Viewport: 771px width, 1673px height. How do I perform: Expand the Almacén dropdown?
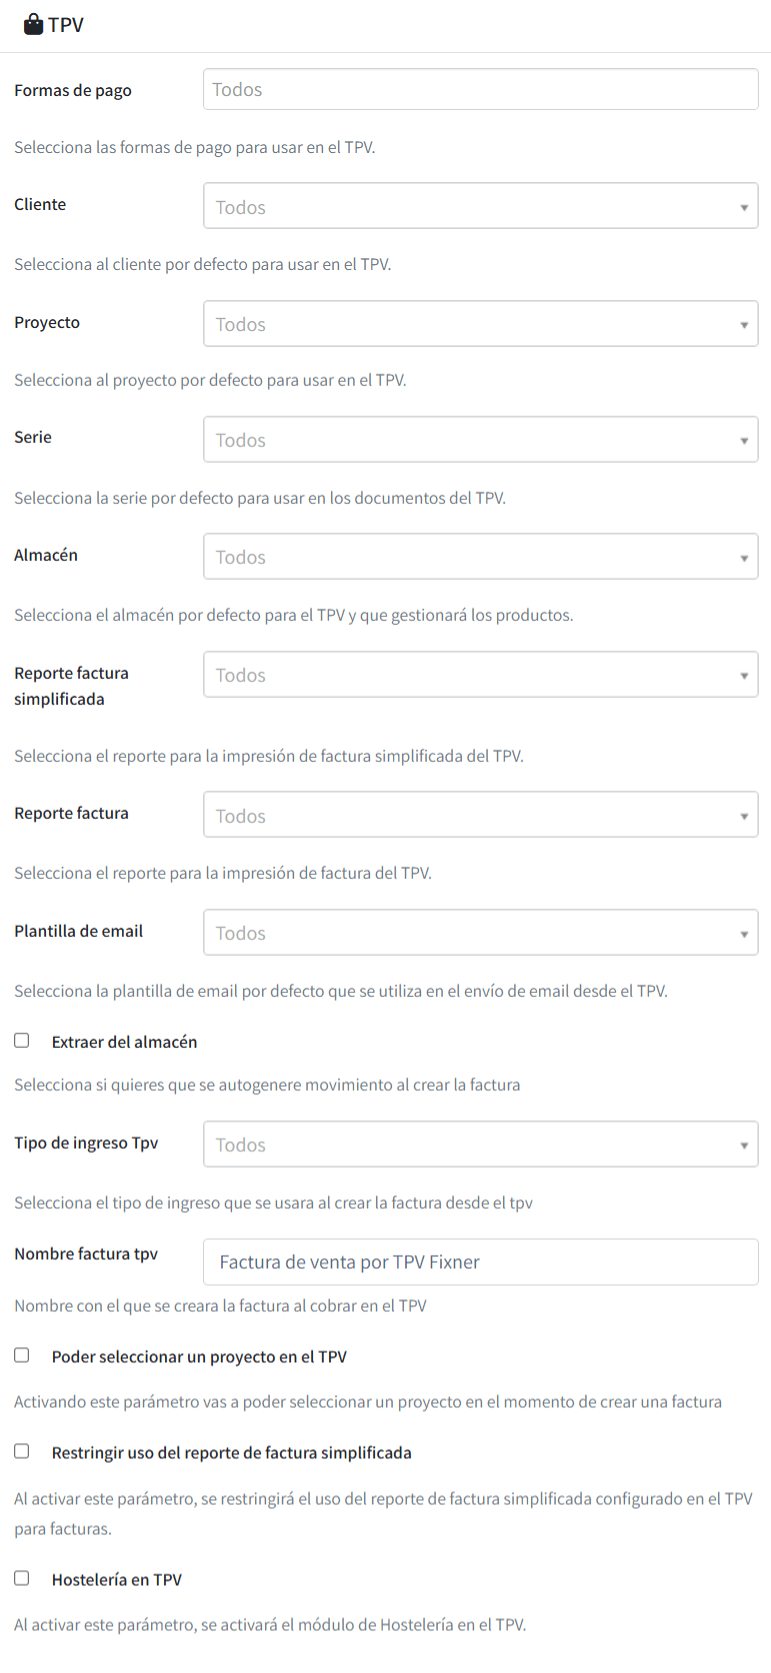pyautogui.click(x=481, y=557)
